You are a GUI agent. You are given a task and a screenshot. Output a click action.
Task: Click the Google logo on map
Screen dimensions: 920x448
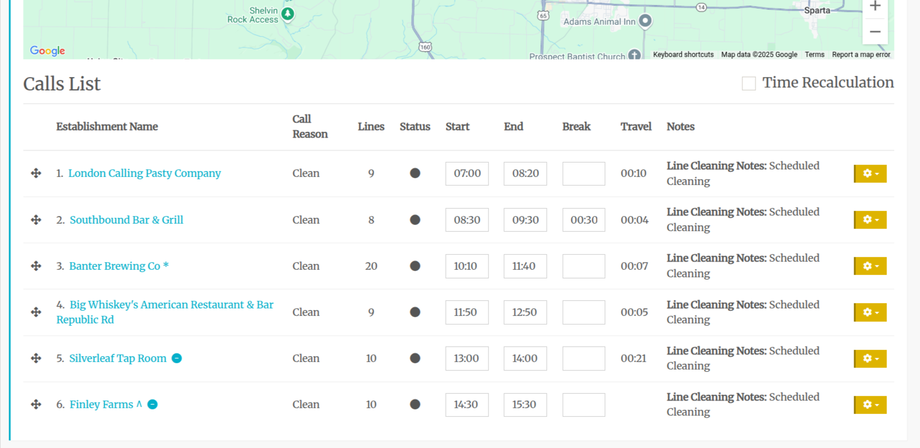click(x=47, y=51)
